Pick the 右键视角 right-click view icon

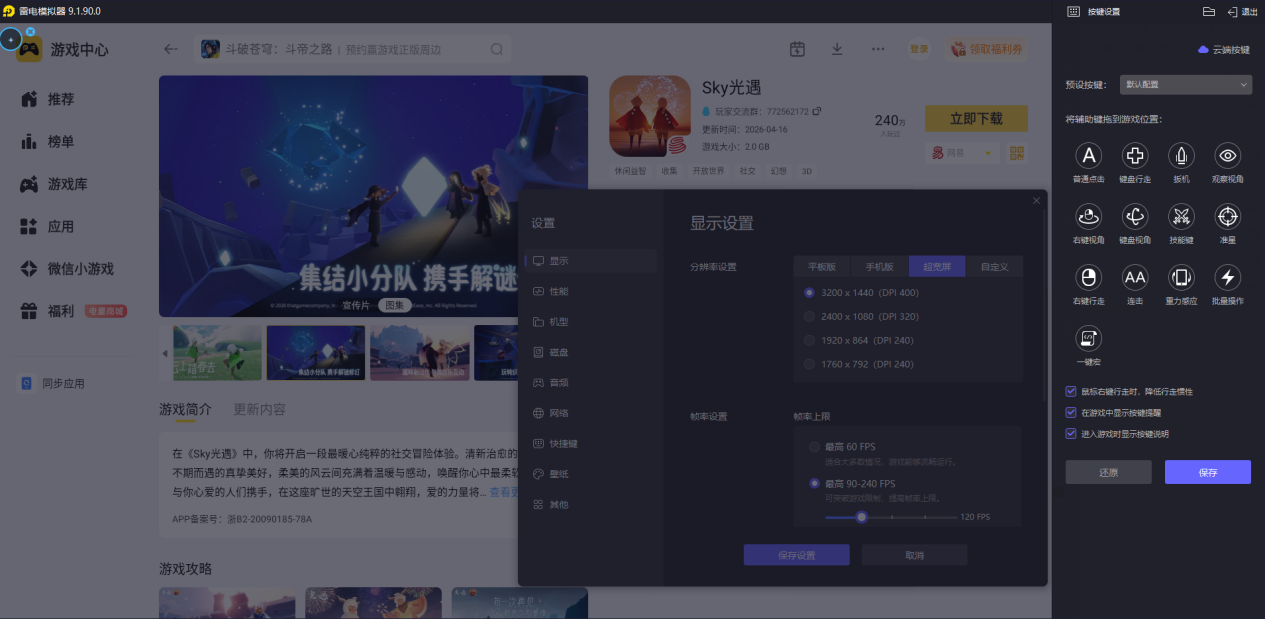point(1089,216)
